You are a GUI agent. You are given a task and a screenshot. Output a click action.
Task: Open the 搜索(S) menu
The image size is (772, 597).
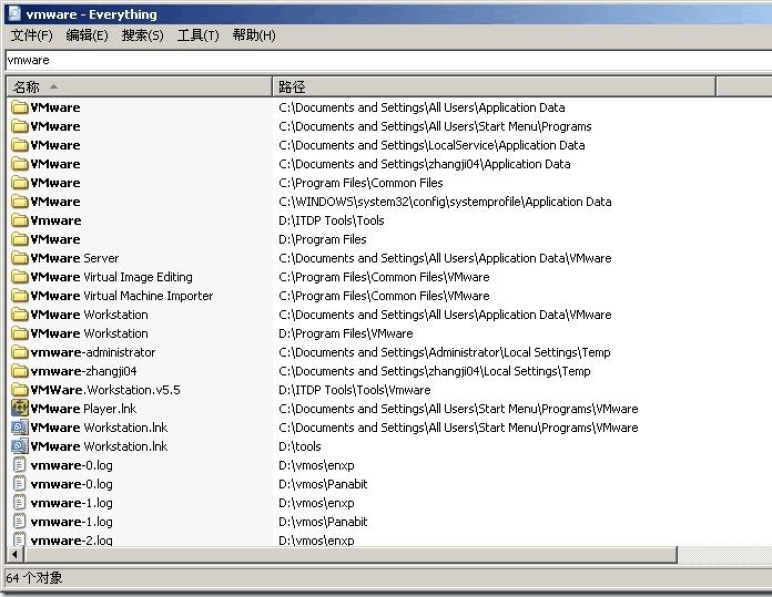[x=142, y=35]
